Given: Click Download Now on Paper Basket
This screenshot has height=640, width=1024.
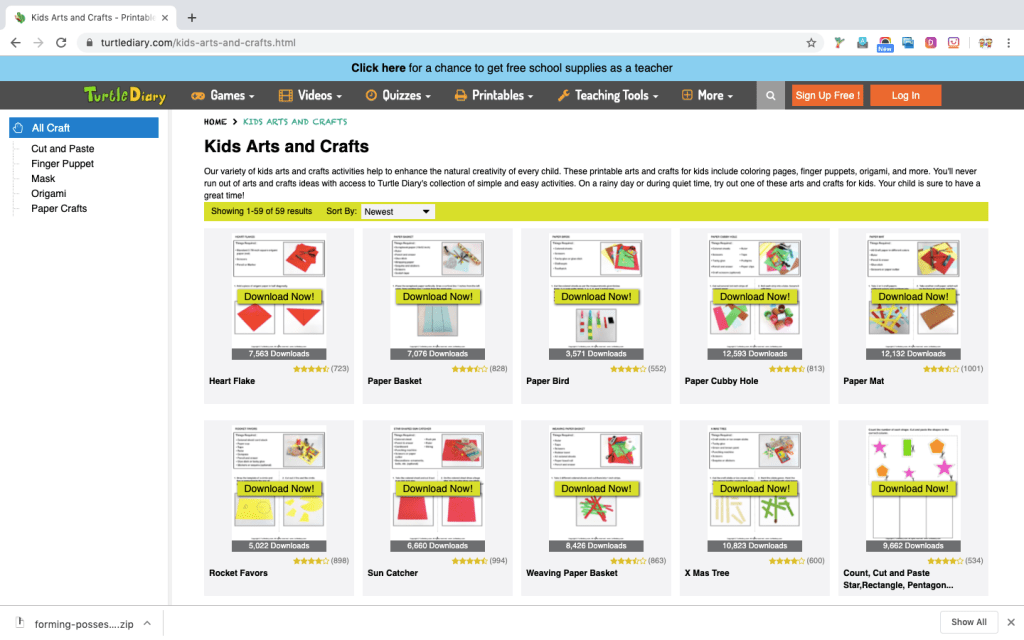Looking at the screenshot, I should pos(437,297).
